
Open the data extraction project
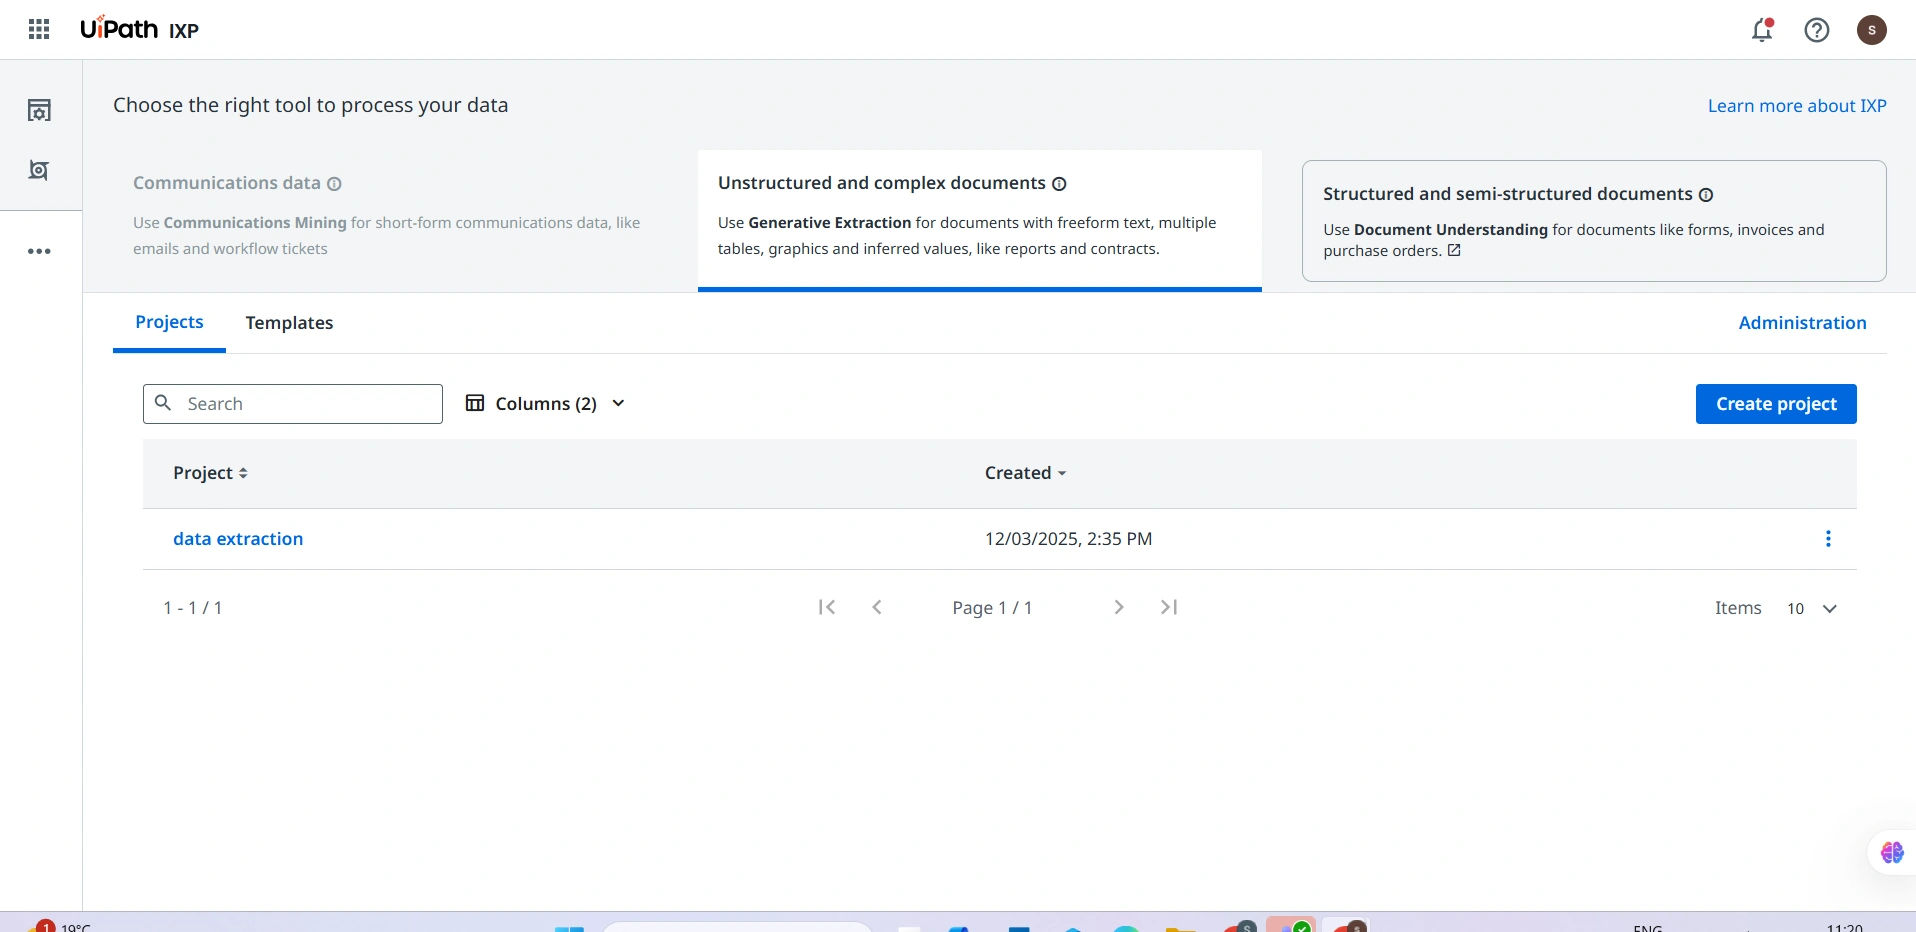(238, 539)
